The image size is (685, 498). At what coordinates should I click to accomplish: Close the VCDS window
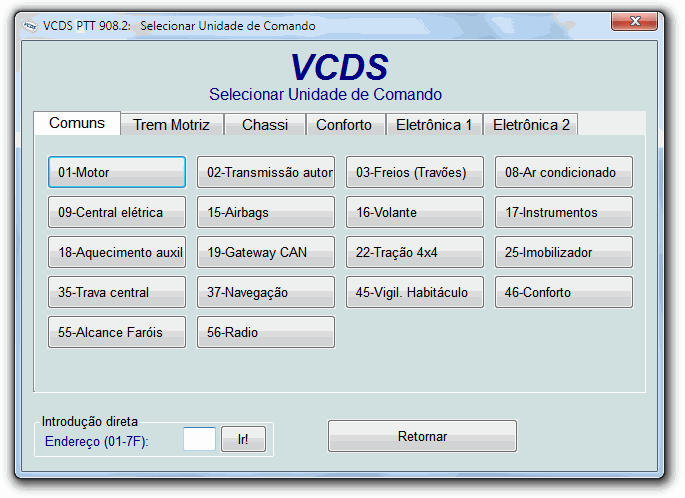[635, 21]
